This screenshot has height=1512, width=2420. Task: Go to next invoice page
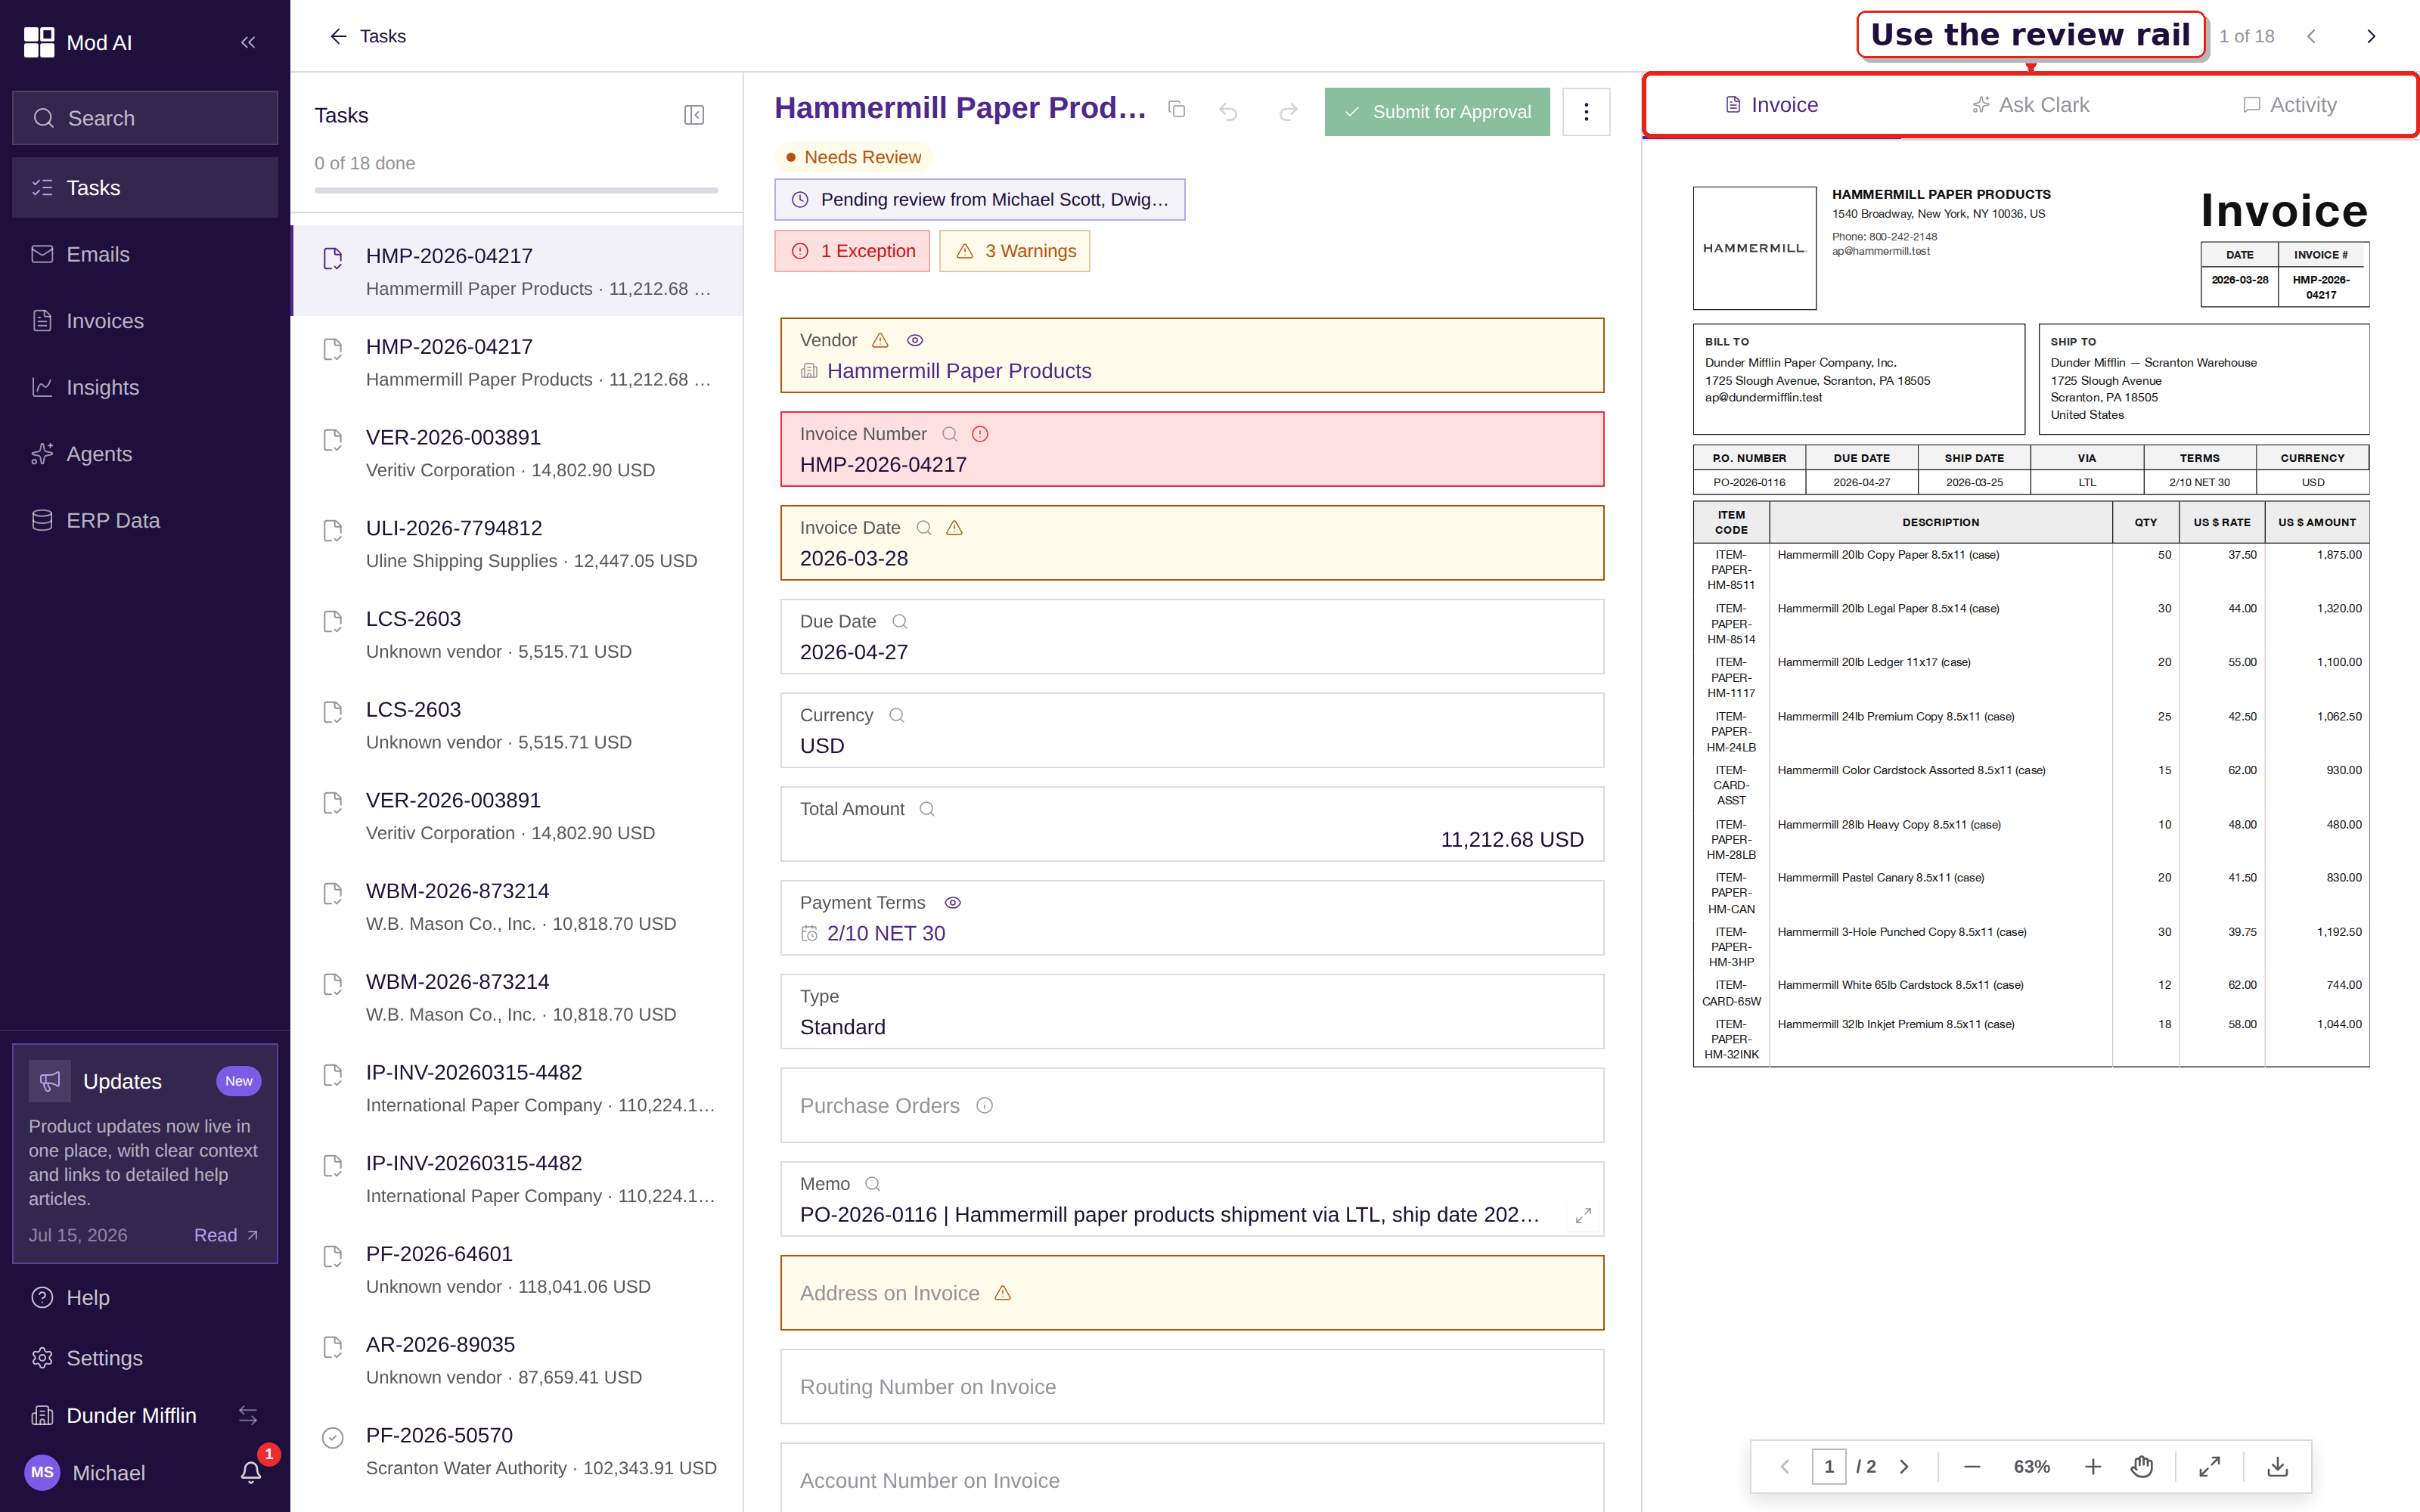[1904, 1466]
